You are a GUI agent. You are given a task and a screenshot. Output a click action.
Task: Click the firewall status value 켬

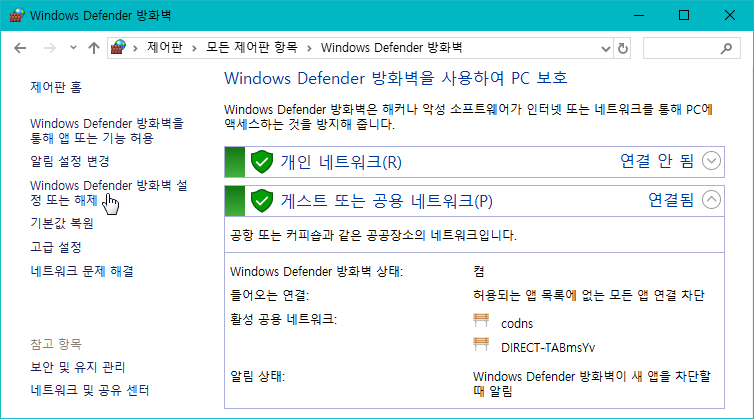pyautogui.click(x=479, y=271)
